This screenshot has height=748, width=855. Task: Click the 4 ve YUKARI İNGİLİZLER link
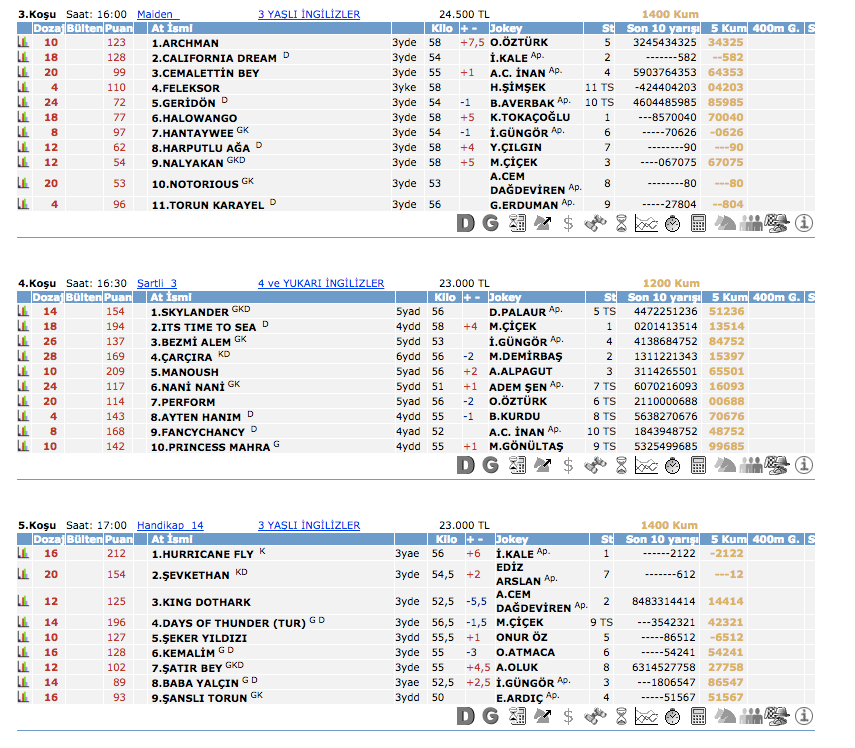pos(320,284)
